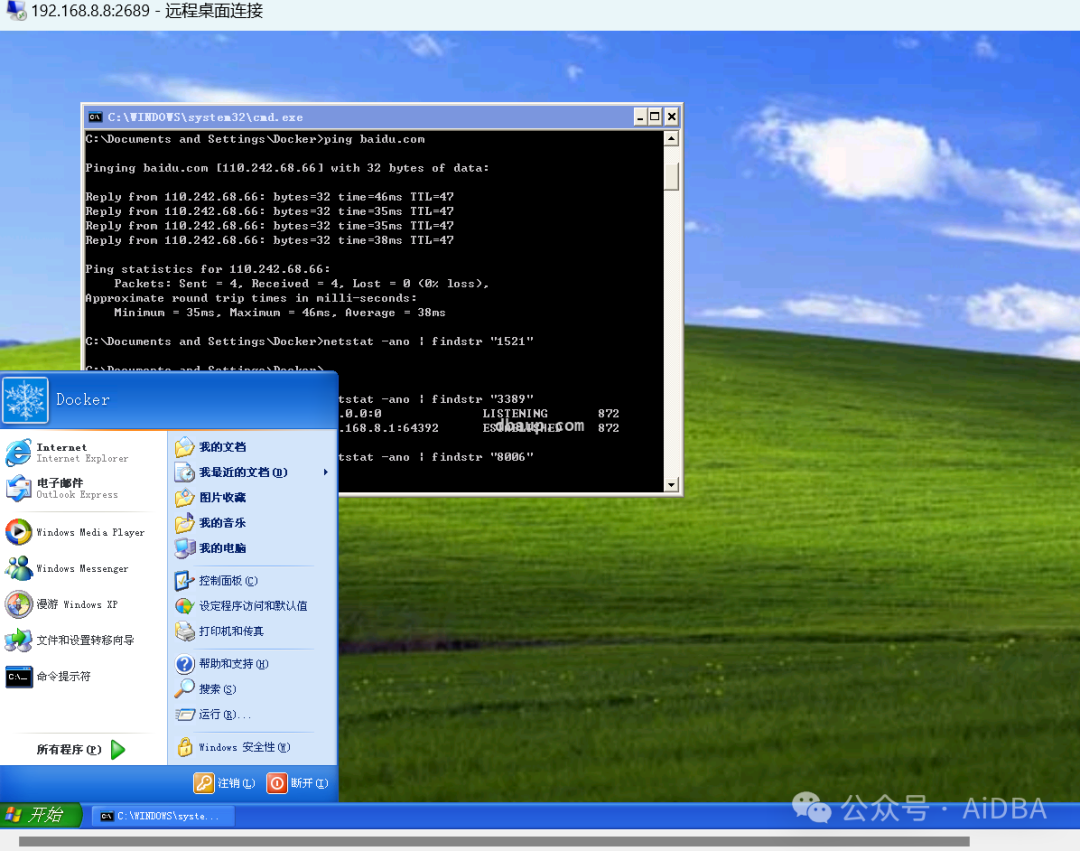
Task: Click the findstr "8006" command line
Action: coord(436,457)
